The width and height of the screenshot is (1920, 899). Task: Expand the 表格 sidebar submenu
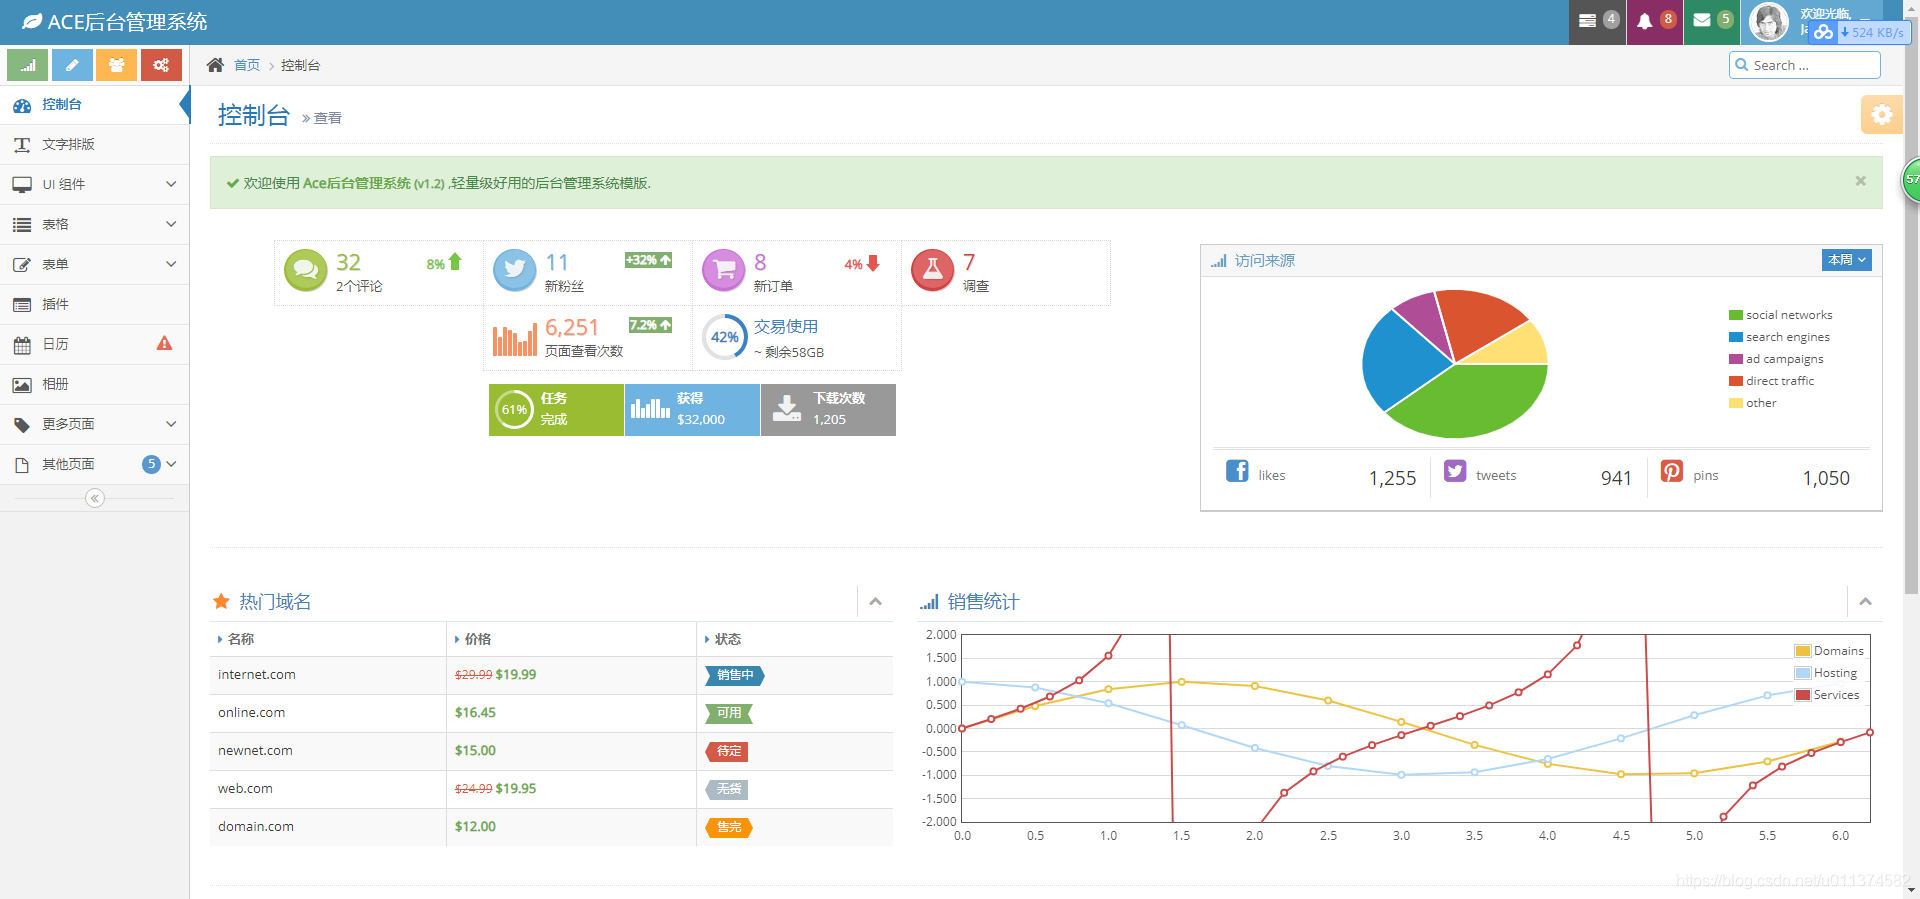[95, 224]
